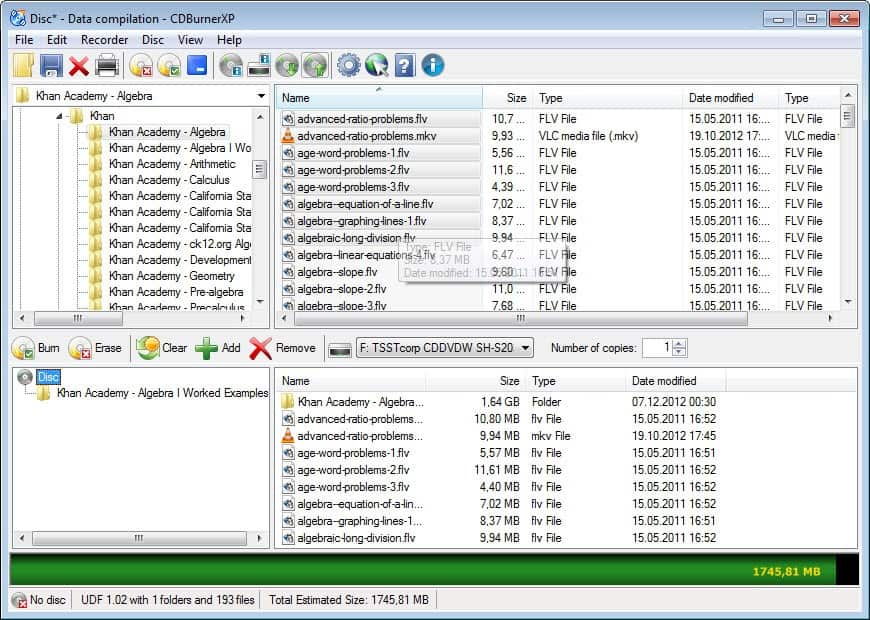Screen dimensions: 870x620
Task: Open help question mark icon
Action: pyautogui.click(x=405, y=65)
